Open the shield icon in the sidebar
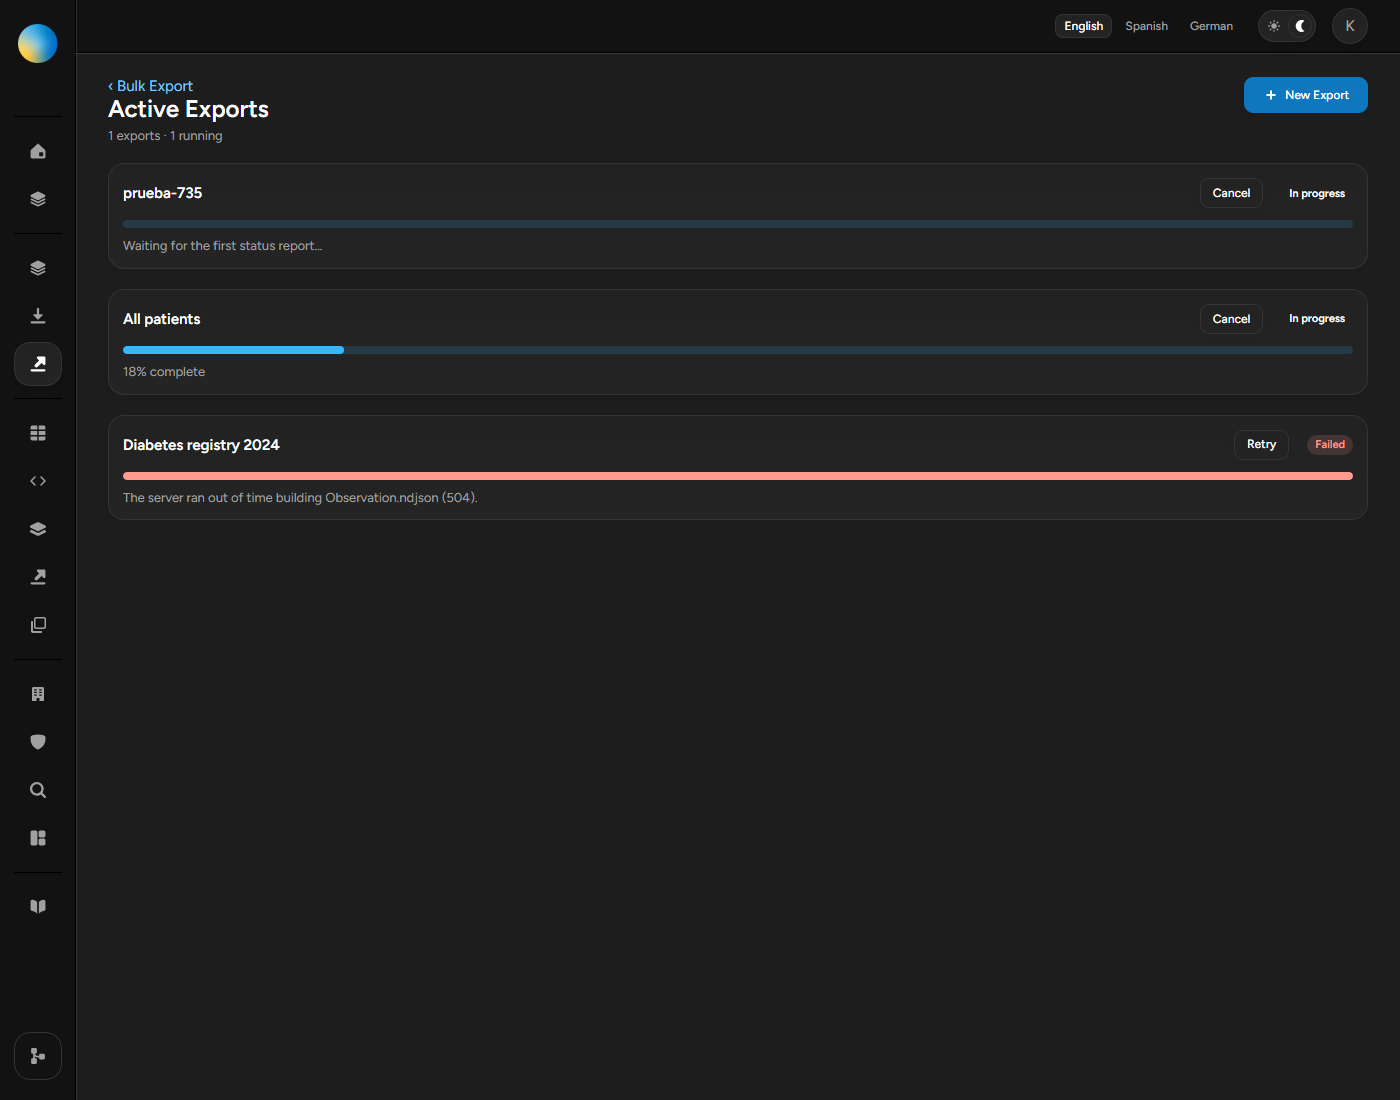Image resolution: width=1400 pixels, height=1100 pixels. [x=38, y=742]
